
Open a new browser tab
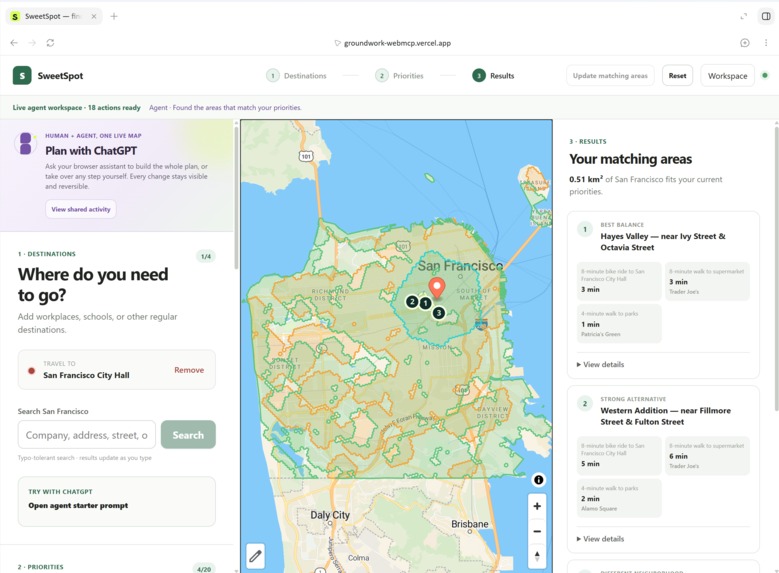point(114,16)
